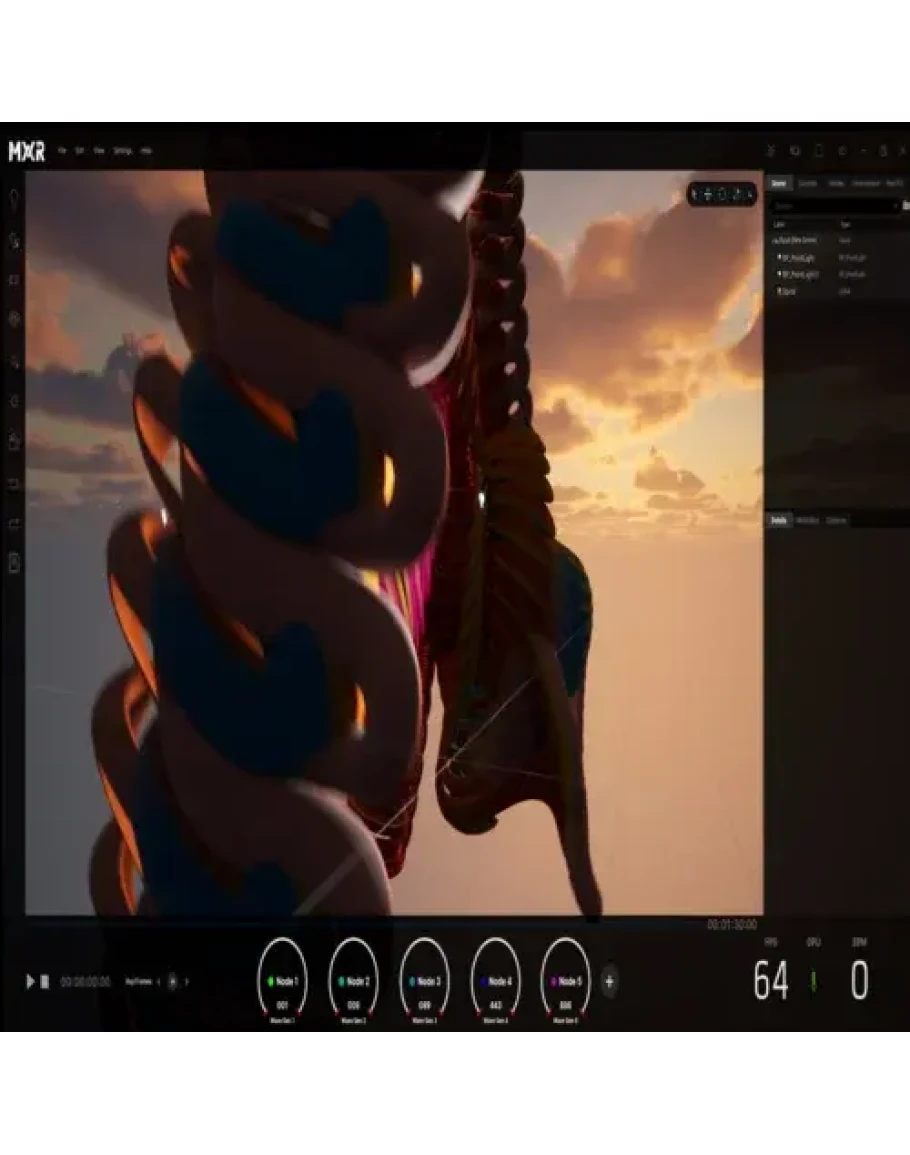Open the Settings menu
This screenshot has height=1155, width=910.
pyautogui.click(x=122, y=151)
